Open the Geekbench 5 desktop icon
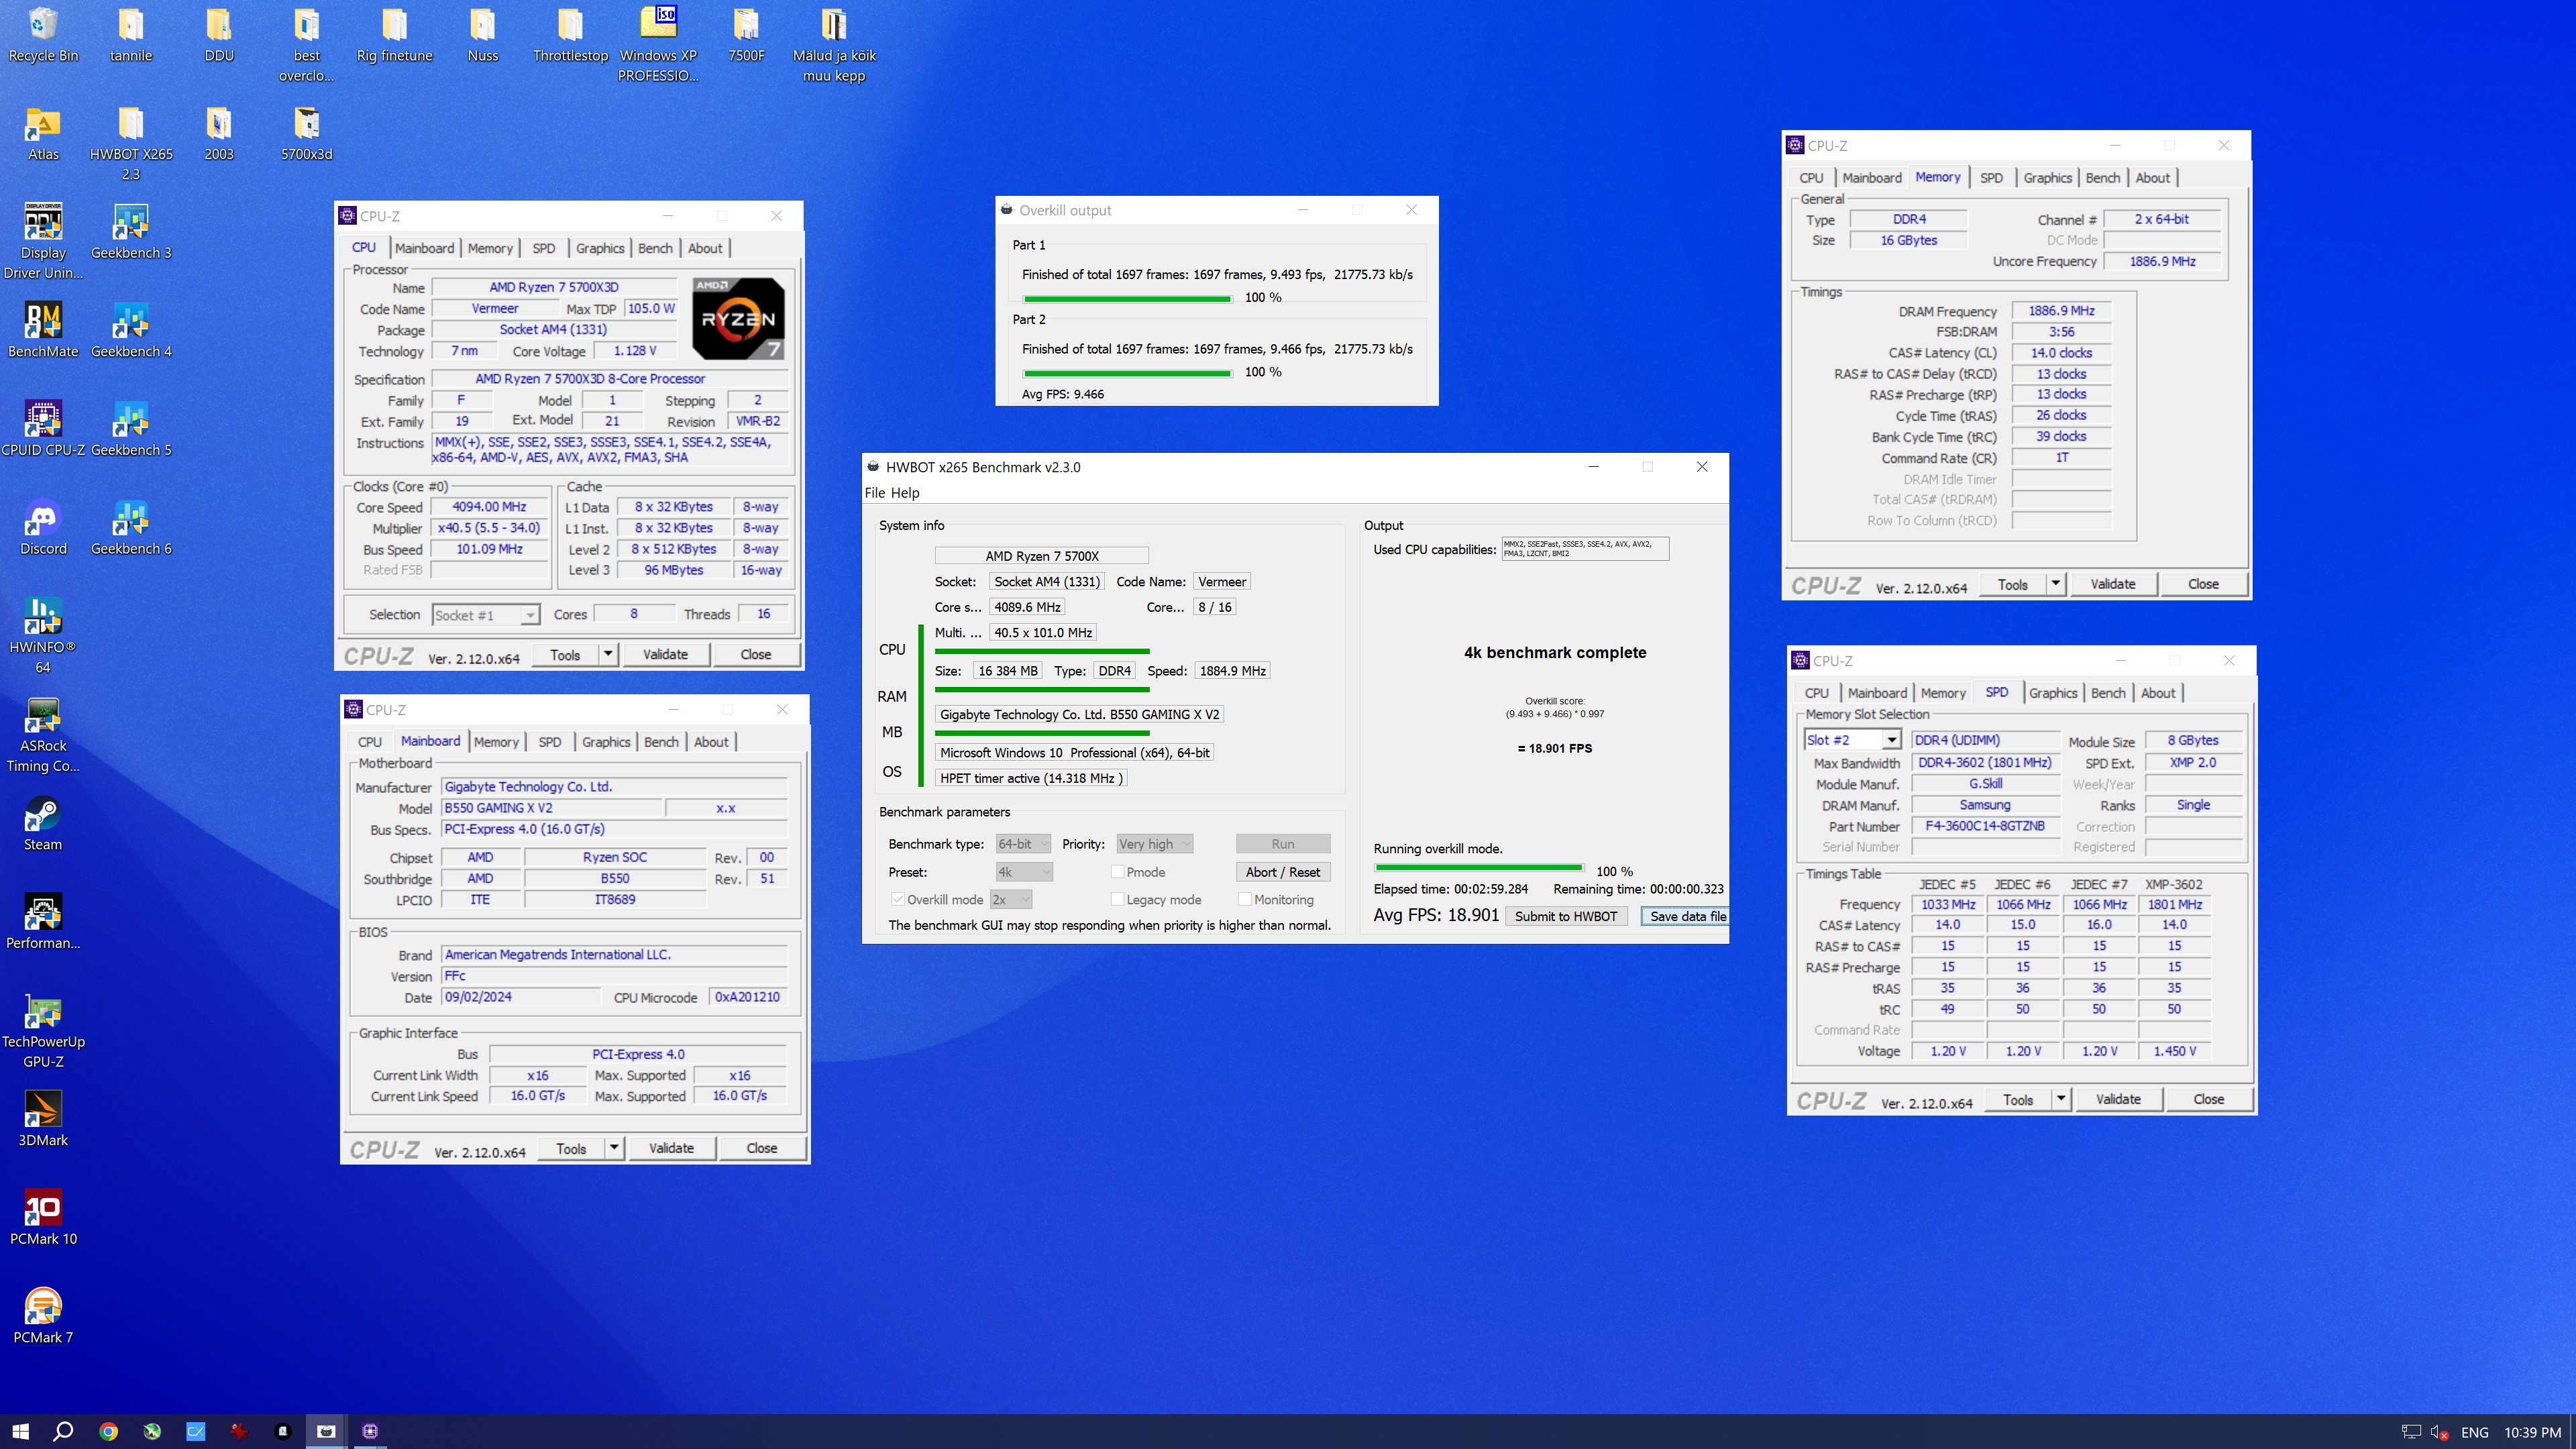 [131, 429]
